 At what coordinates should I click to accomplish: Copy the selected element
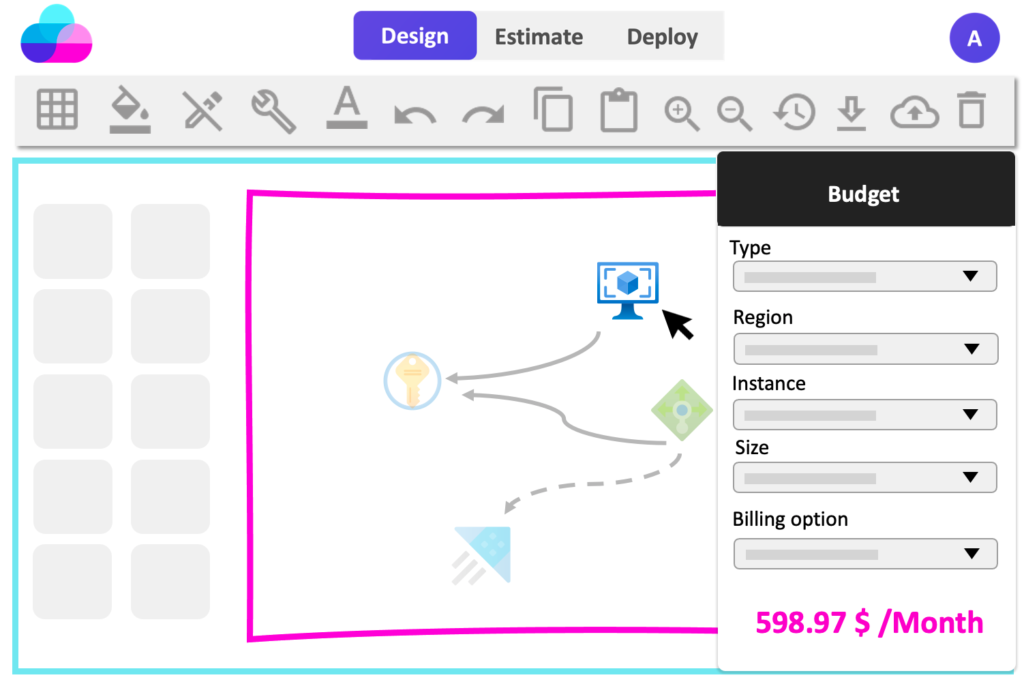point(553,109)
